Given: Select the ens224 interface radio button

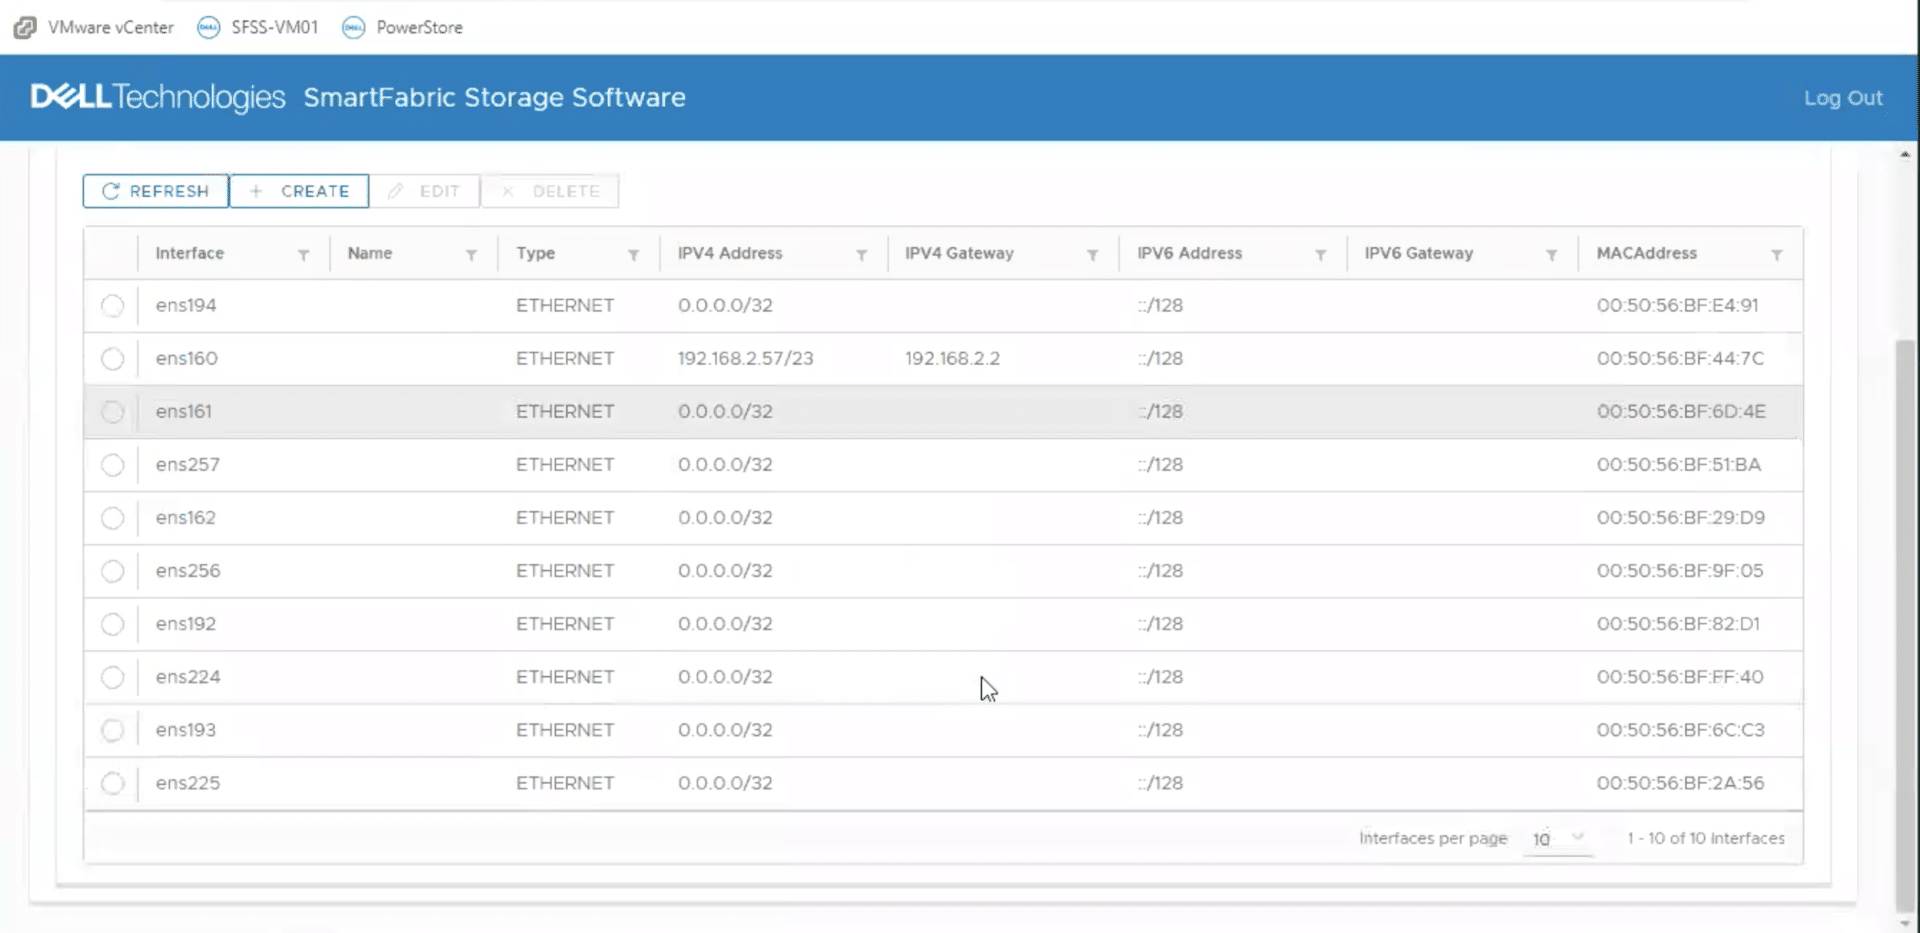Looking at the screenshot, I should (x=112, y=677).
